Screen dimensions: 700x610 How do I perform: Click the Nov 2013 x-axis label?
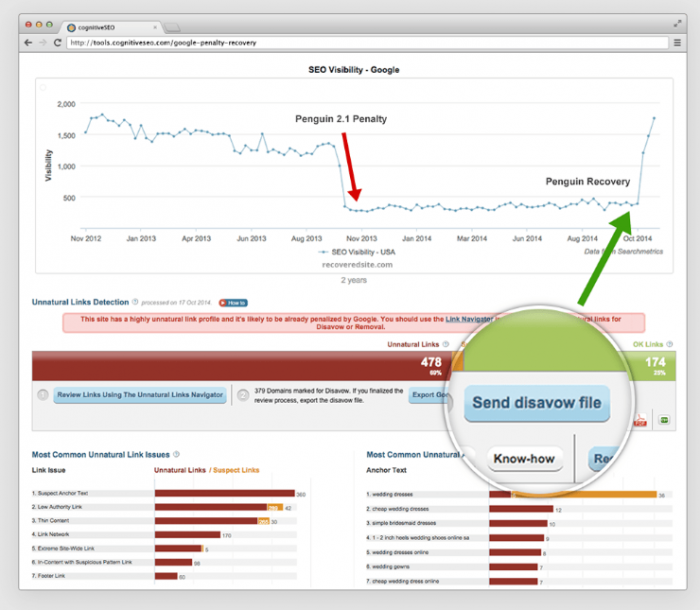tap(362, 238)
